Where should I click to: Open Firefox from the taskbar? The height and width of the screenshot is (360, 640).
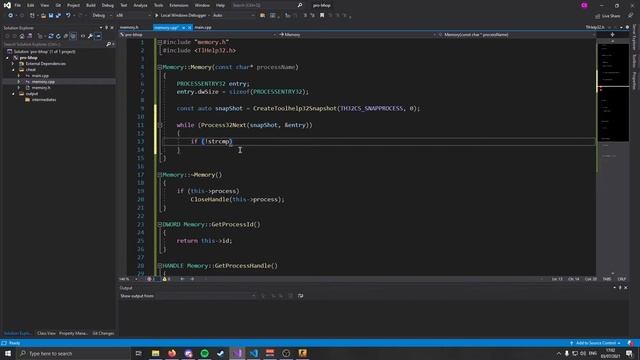click(x=172, y=353)
